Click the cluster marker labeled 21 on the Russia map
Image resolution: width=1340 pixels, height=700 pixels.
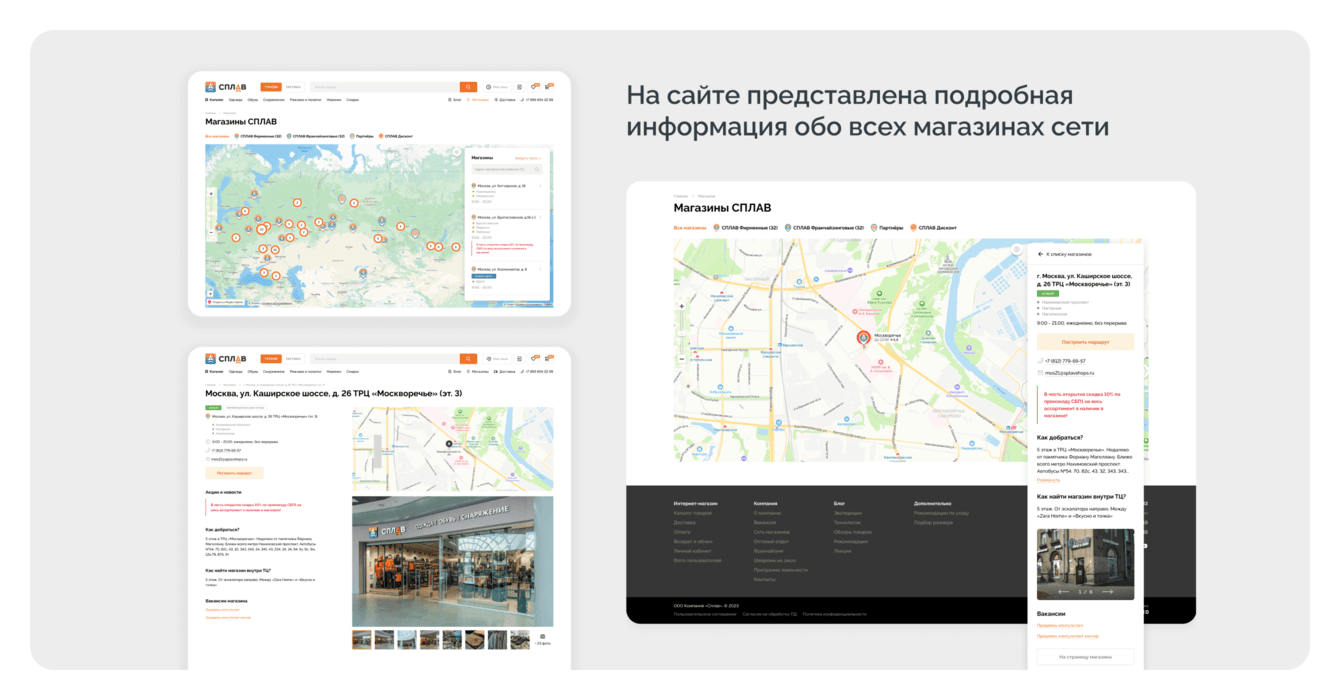[261, 229]
